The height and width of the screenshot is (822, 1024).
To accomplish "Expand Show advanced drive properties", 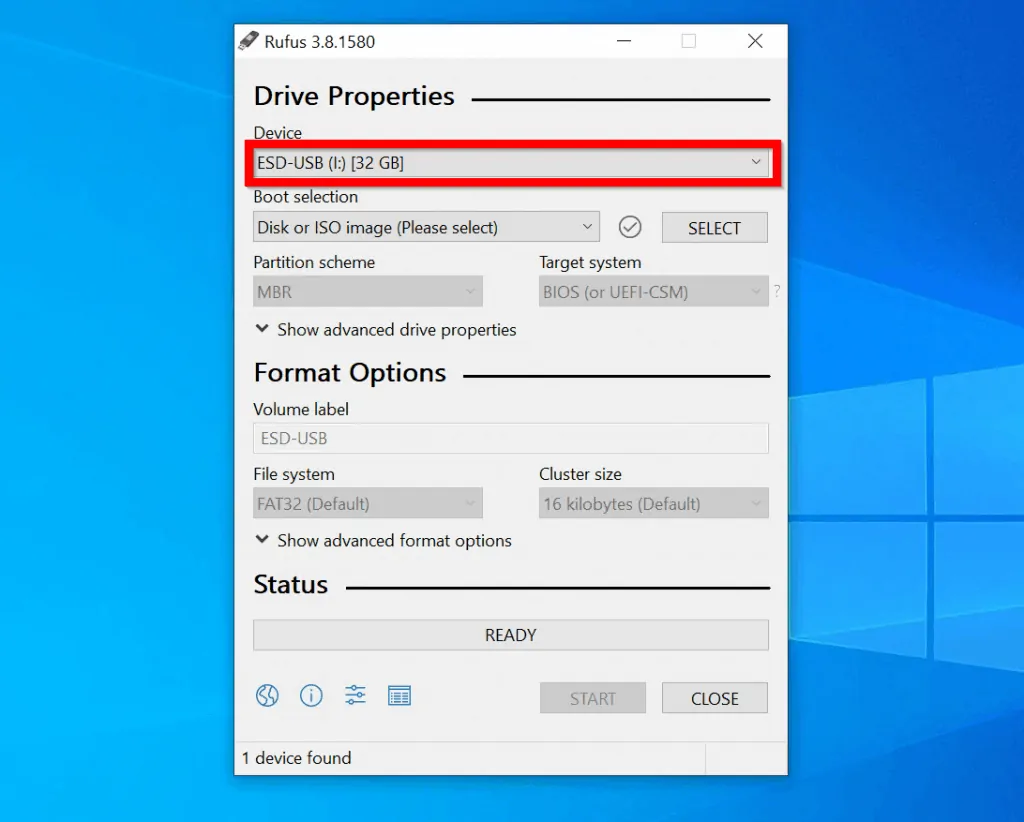I will coord(386,330).
